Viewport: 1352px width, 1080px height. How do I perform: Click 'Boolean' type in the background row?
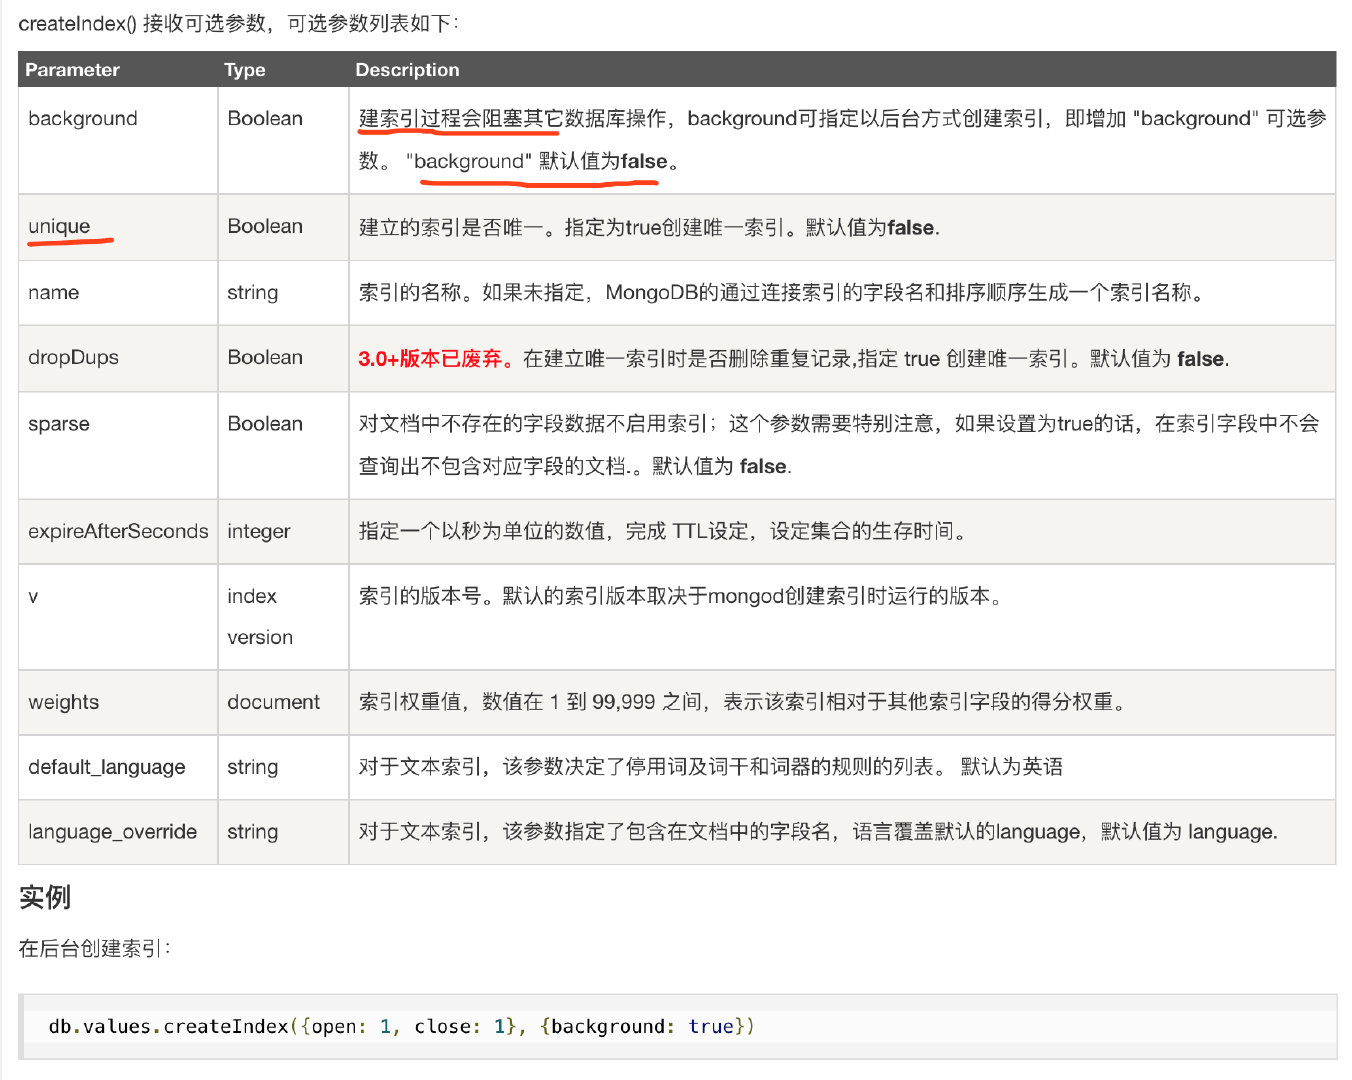click(x=265, y=118)
